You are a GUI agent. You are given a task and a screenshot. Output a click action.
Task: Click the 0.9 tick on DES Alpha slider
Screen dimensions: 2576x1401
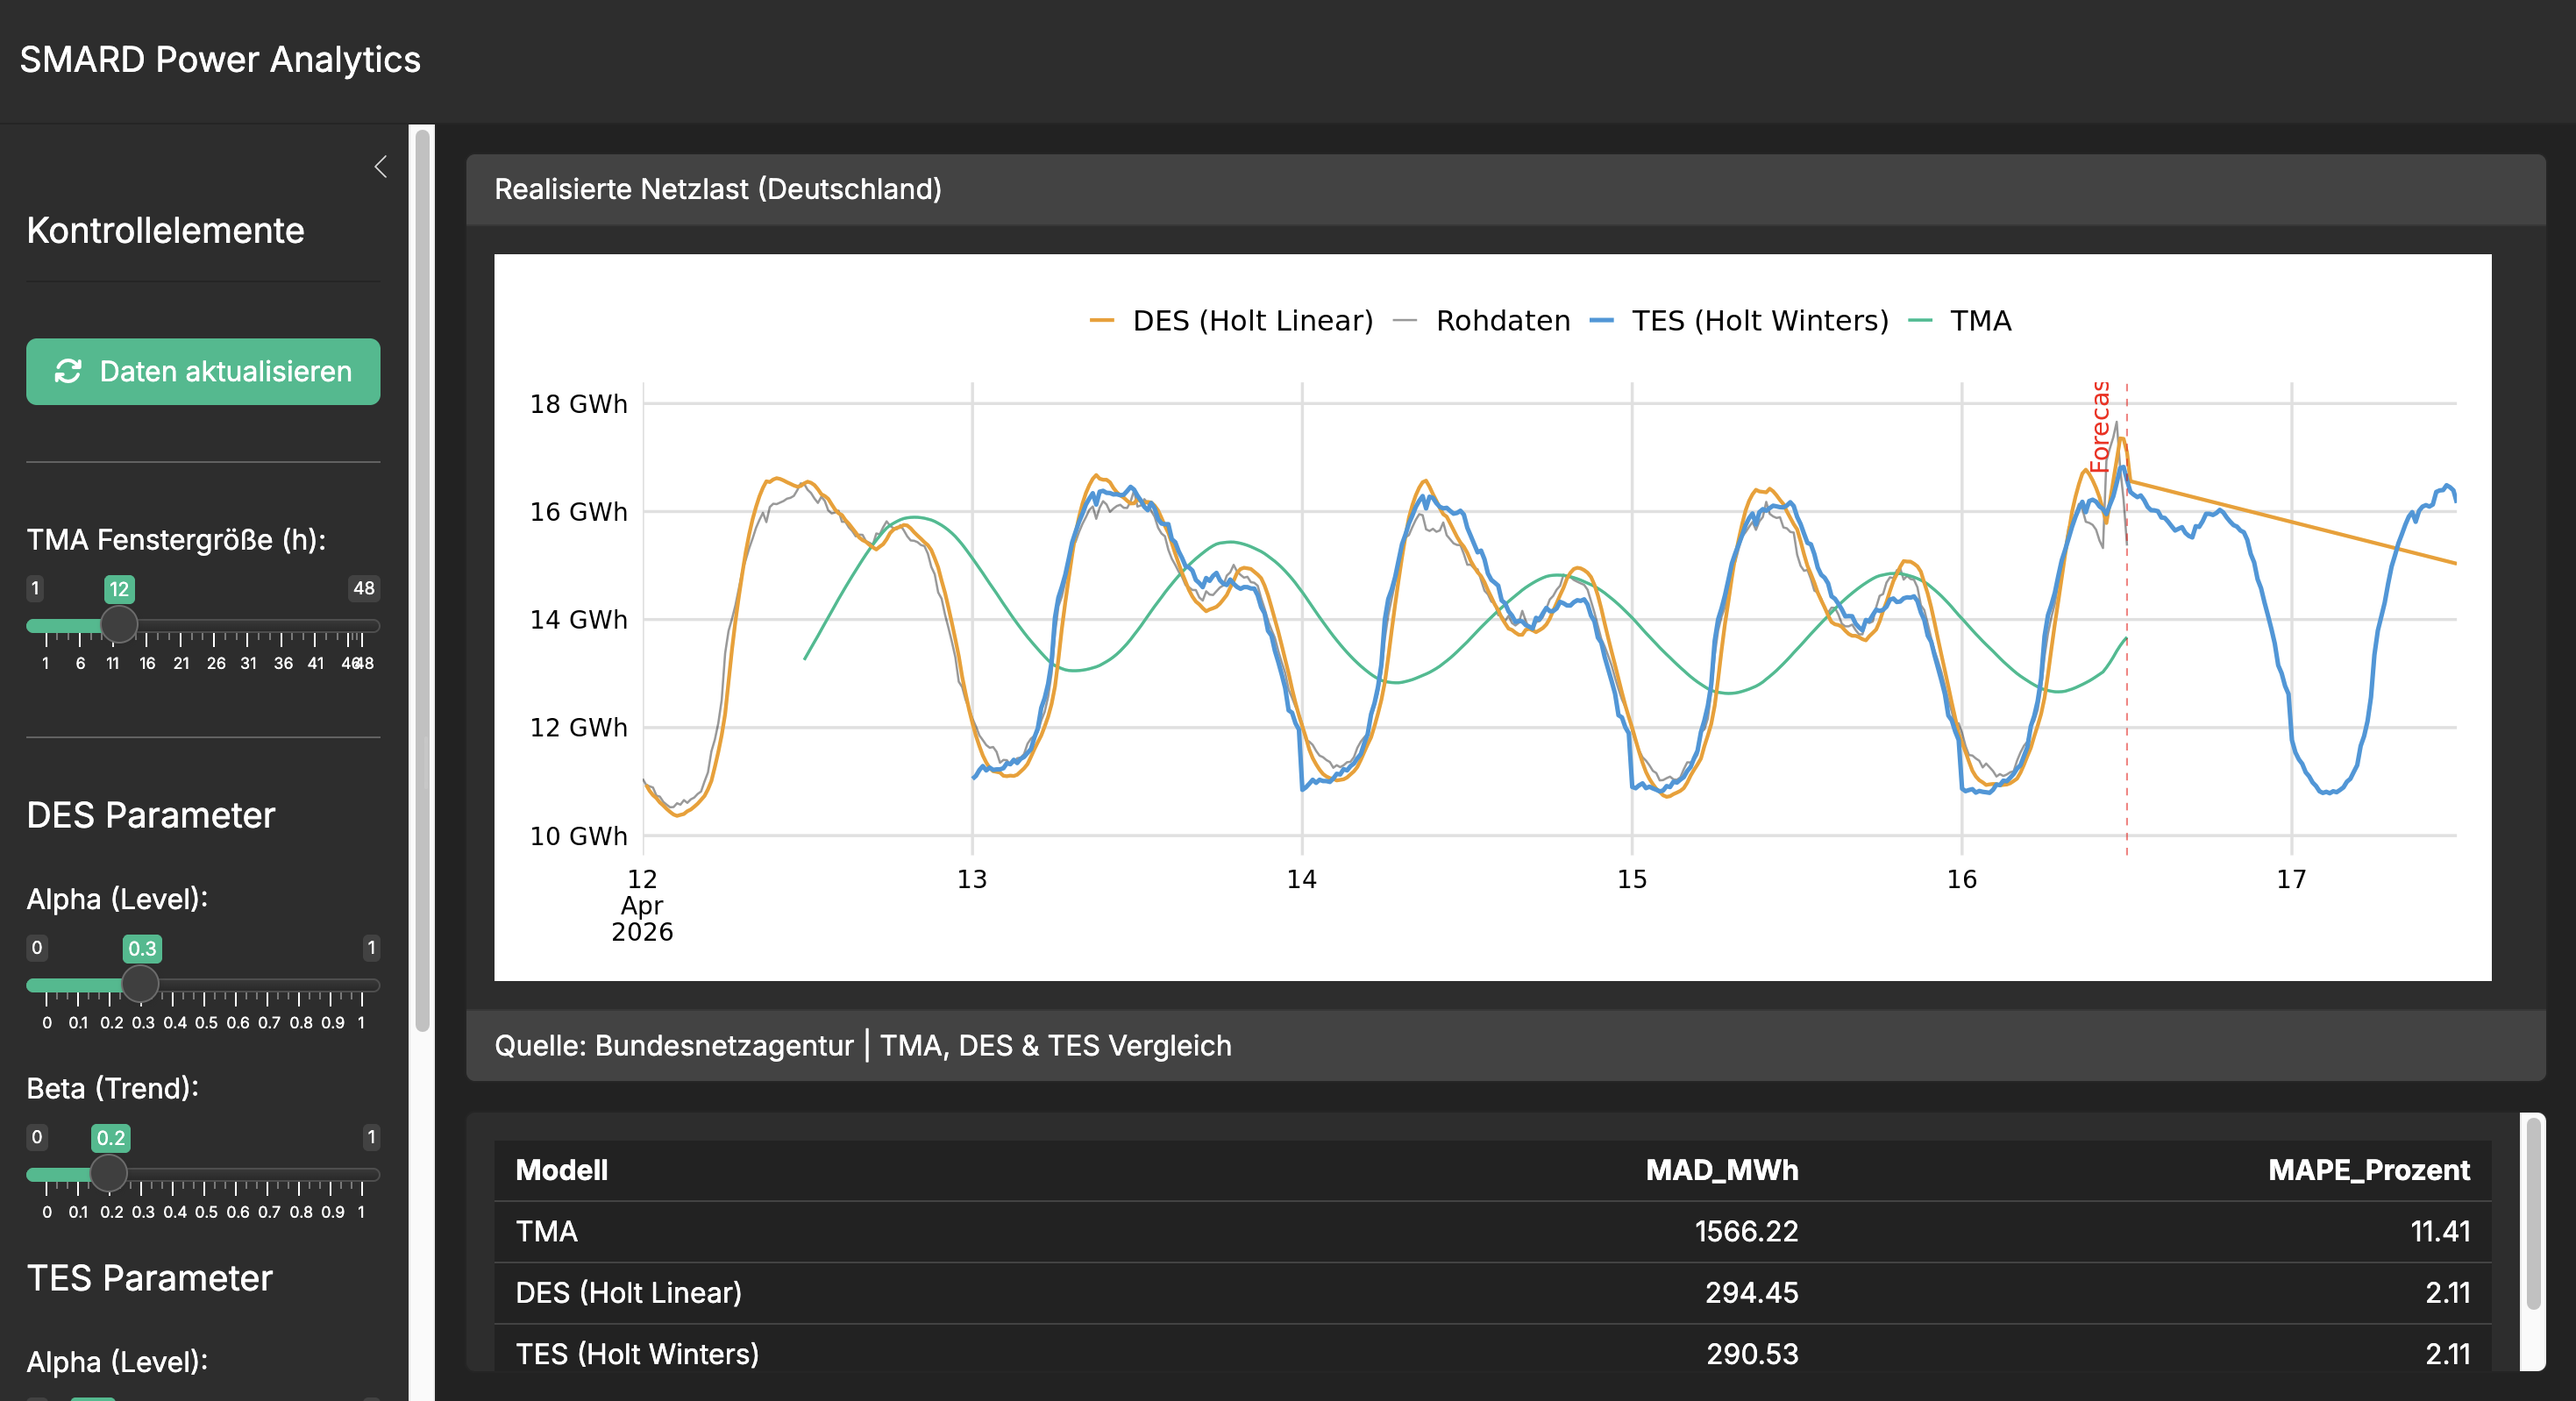tap(333, 1022)
